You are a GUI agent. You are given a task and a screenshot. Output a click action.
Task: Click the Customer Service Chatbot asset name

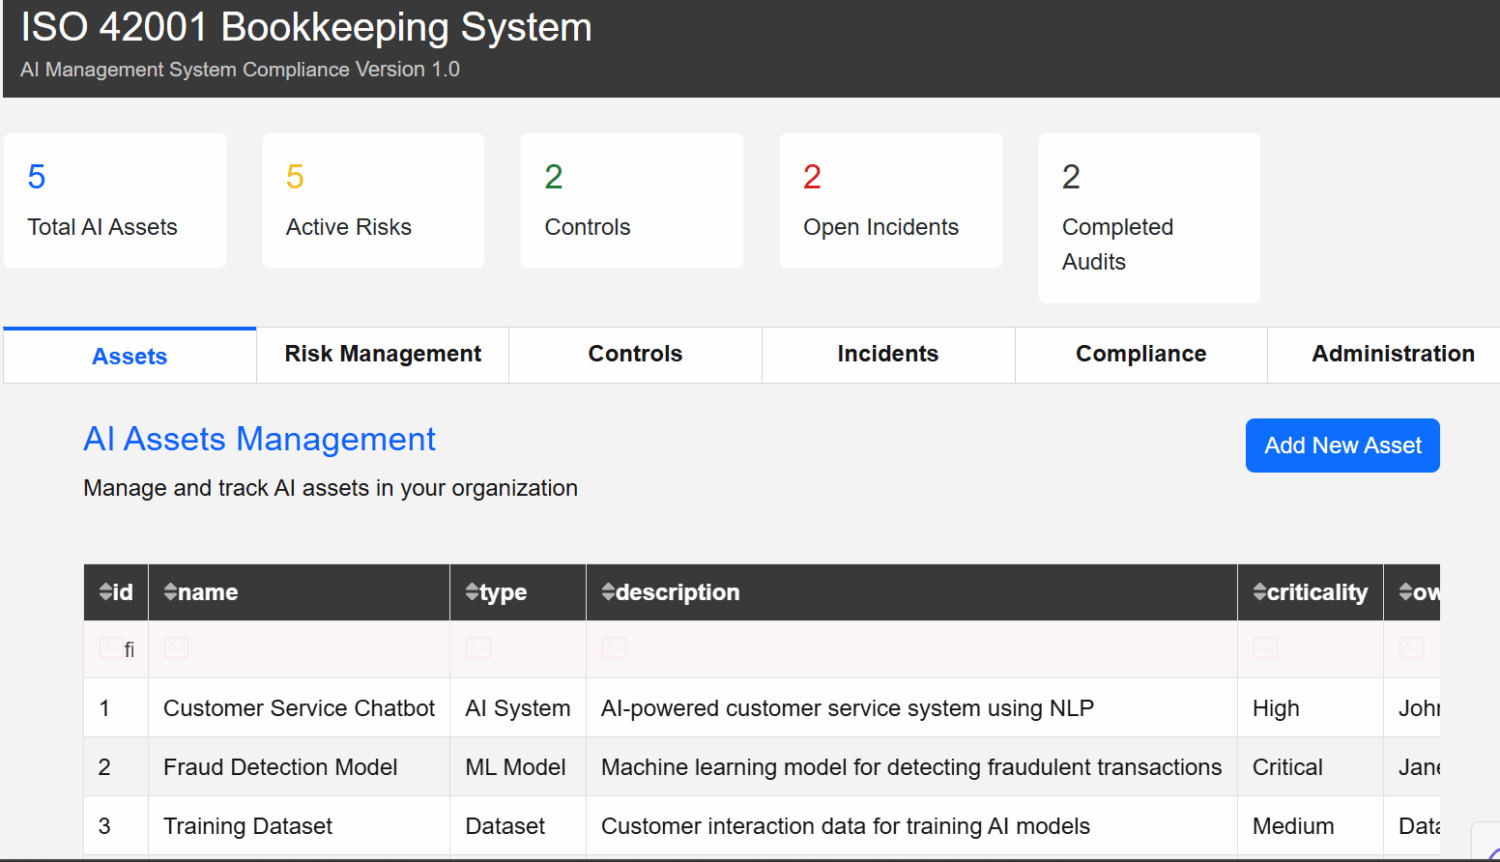click(299, 708)
